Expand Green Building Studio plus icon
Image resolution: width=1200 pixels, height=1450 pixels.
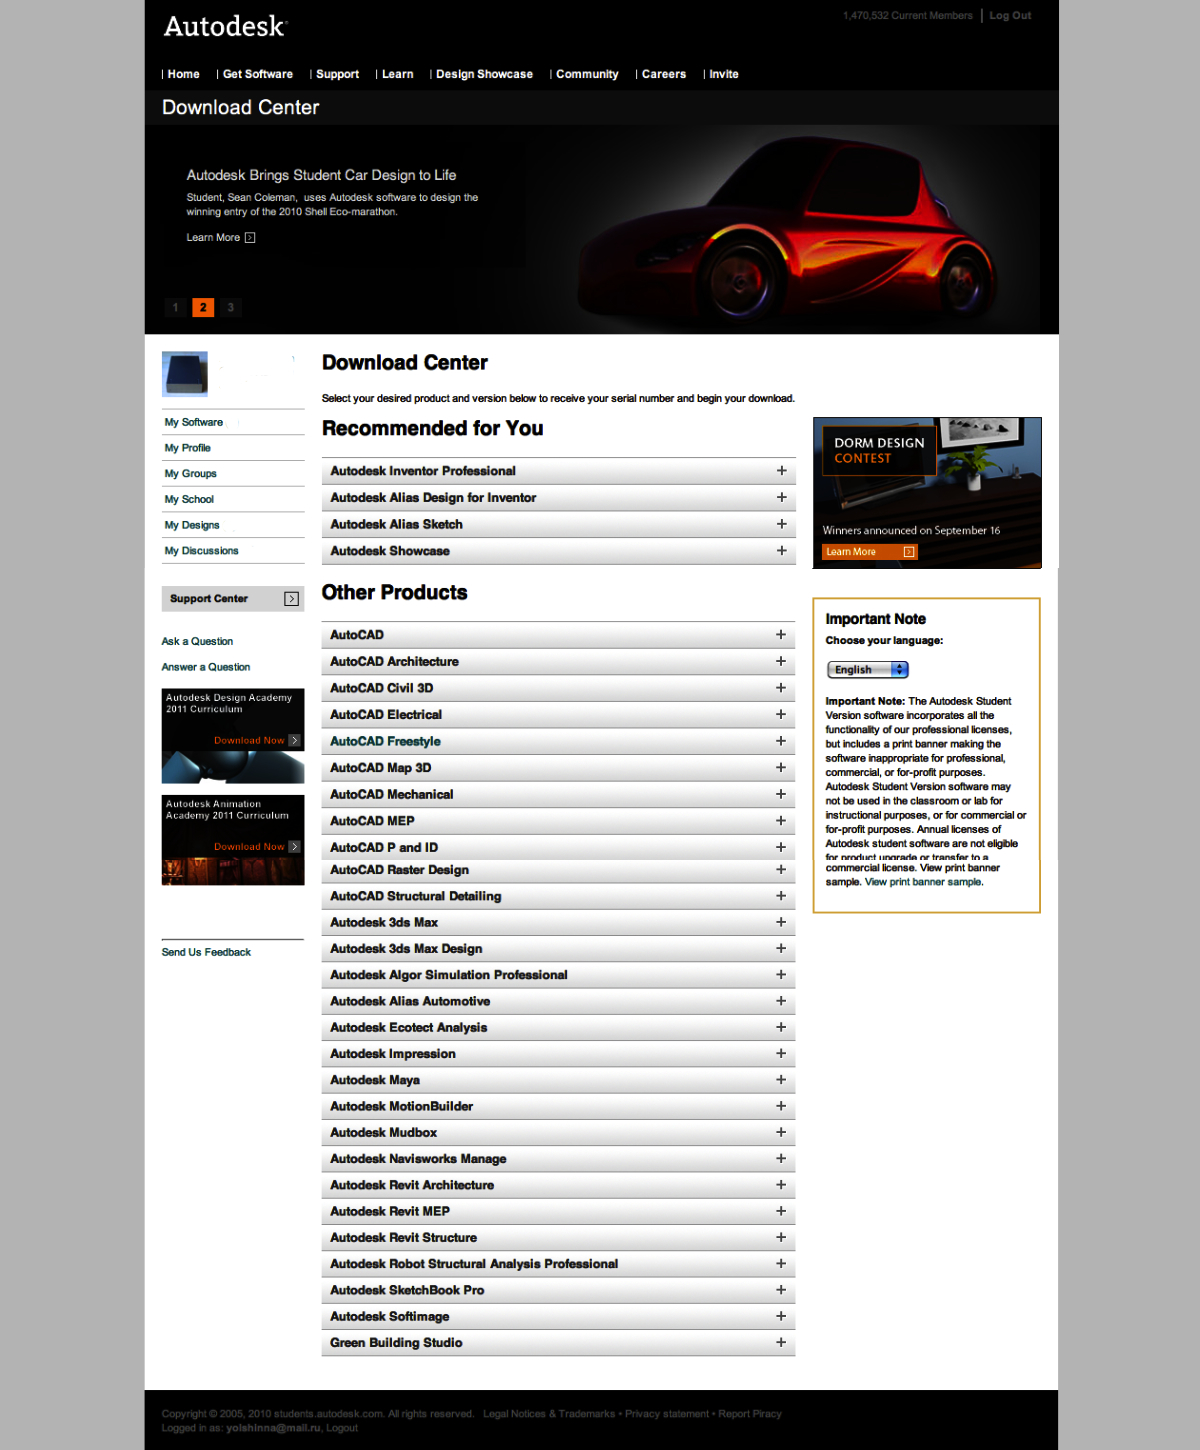click(x=781, y=1343)
